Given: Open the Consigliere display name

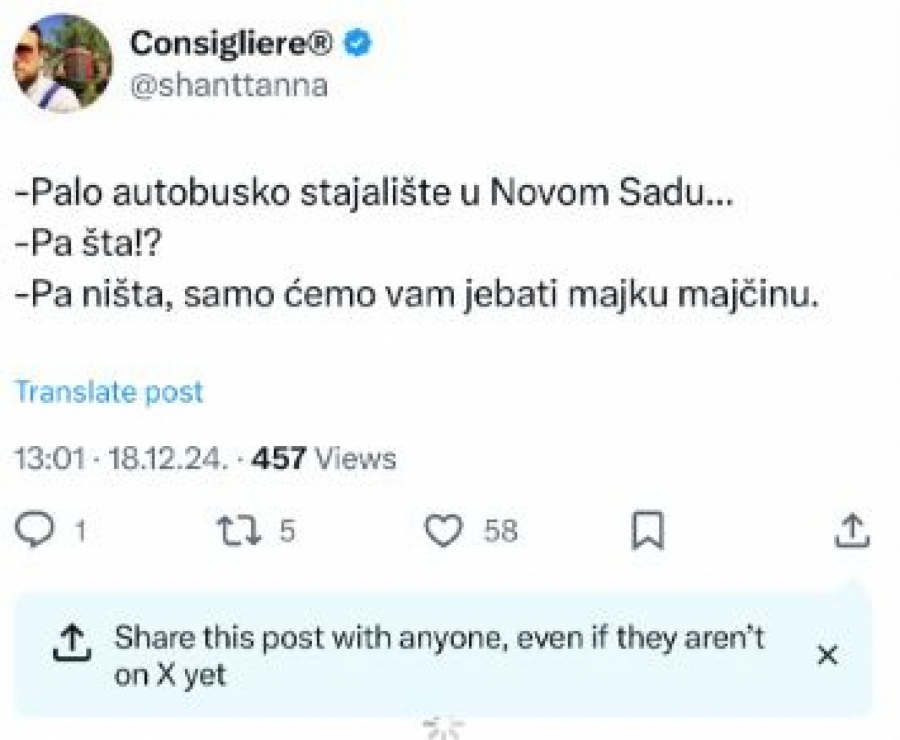Looking at the screenshot, I should point(236,44).
